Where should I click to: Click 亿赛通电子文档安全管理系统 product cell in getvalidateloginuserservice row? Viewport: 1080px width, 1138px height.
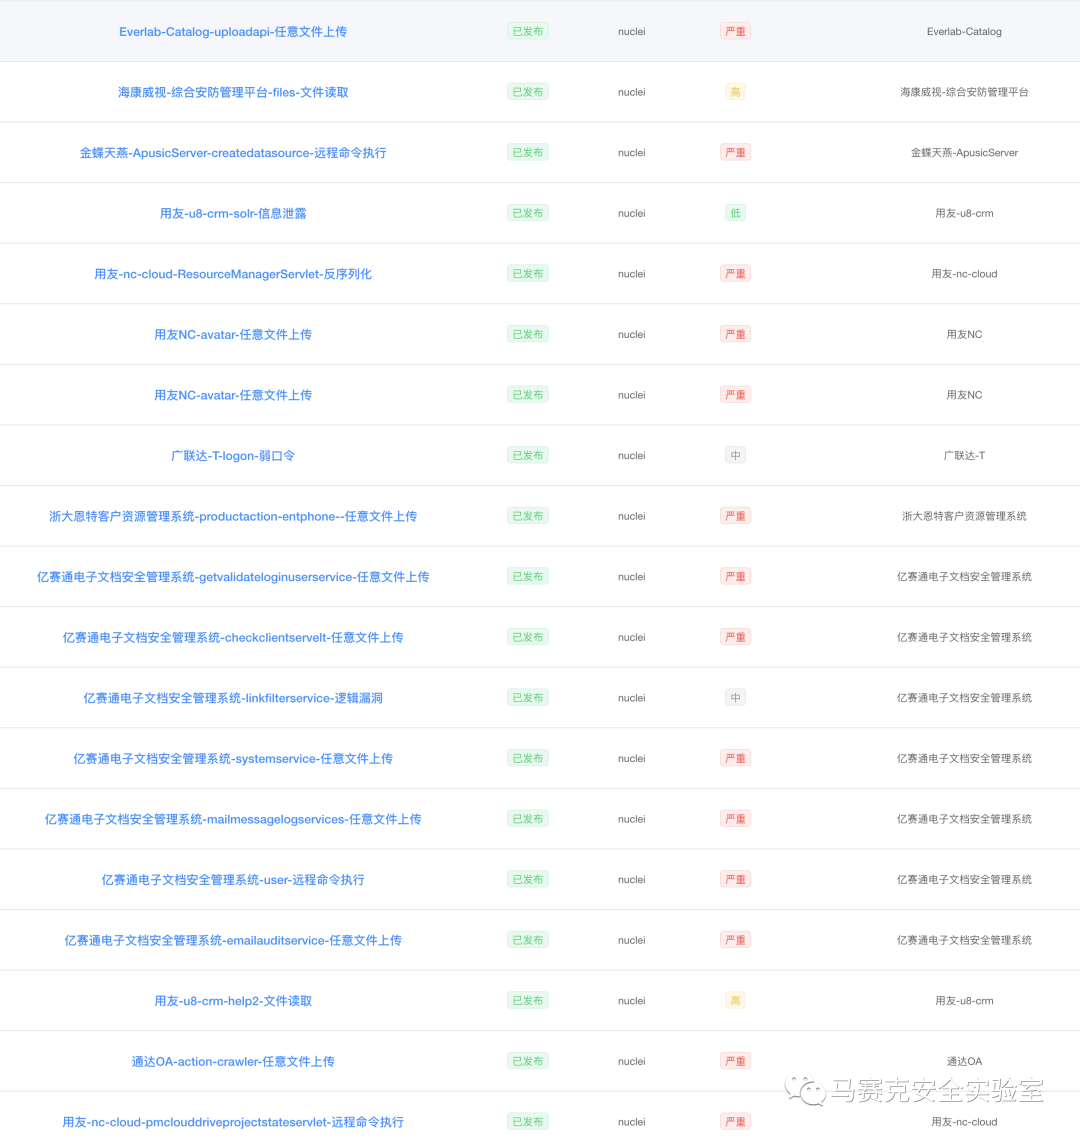coord(964,577)
